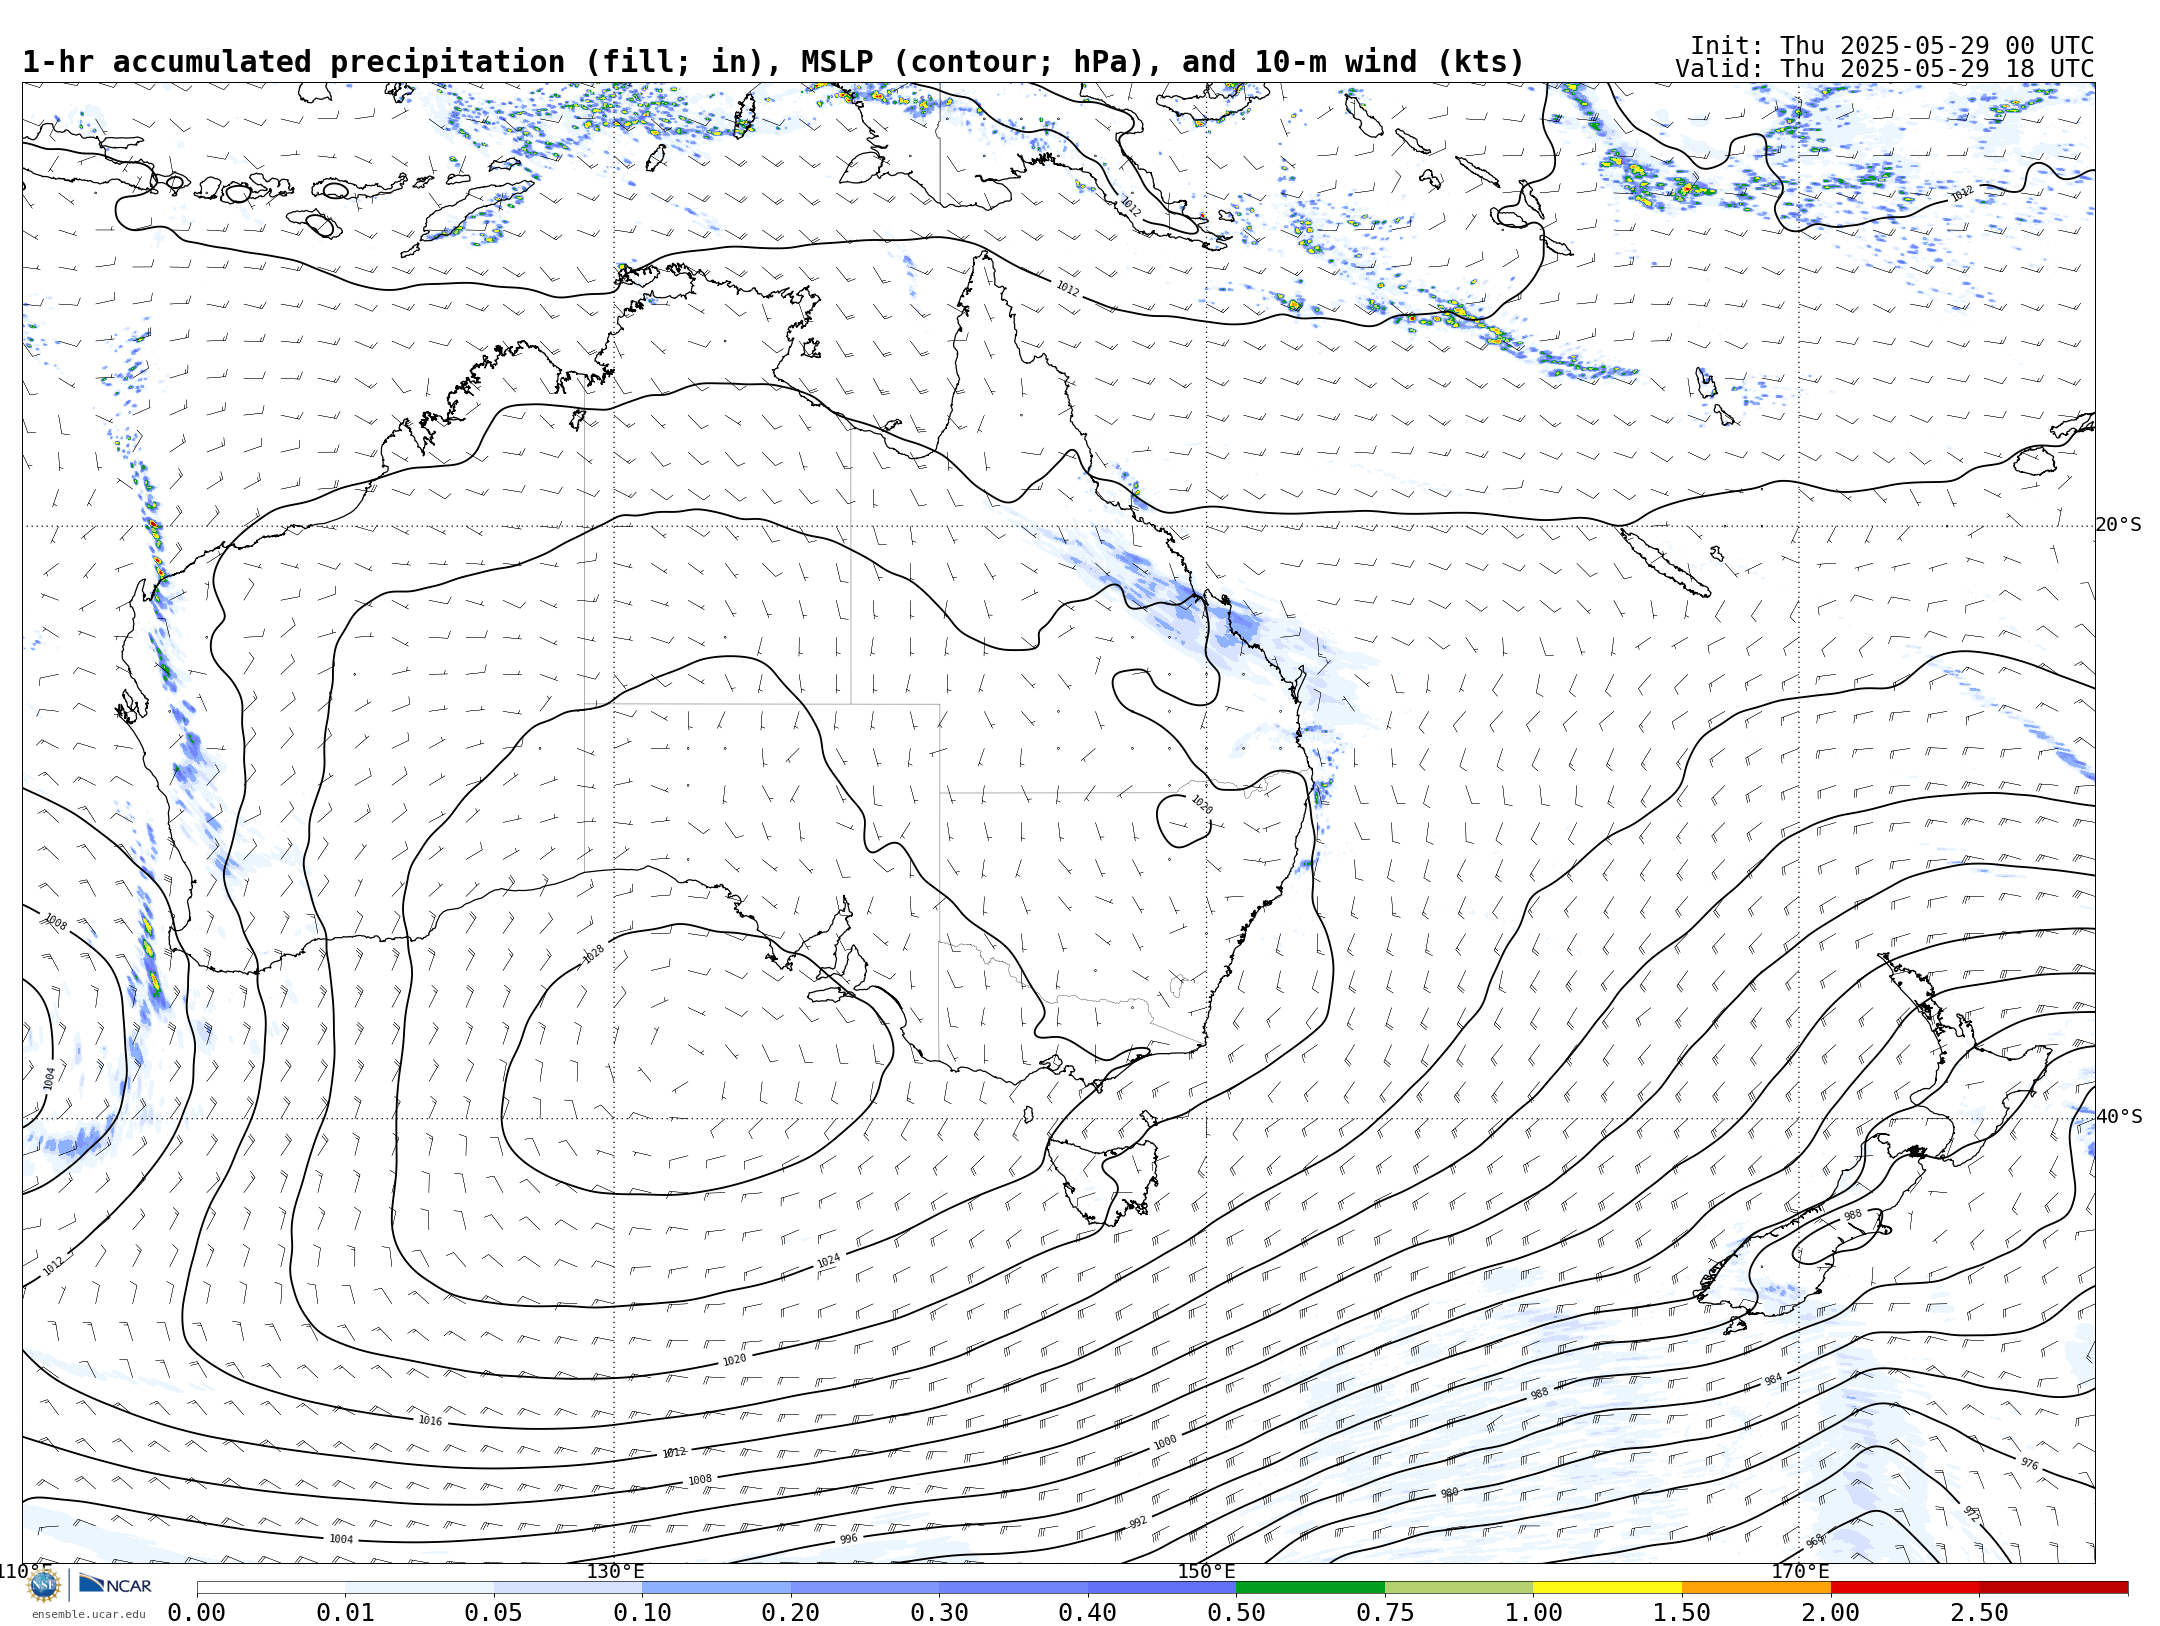Click the 984 hPa contour label
2160x1626 pixels.
(x=1773, y=1380)
